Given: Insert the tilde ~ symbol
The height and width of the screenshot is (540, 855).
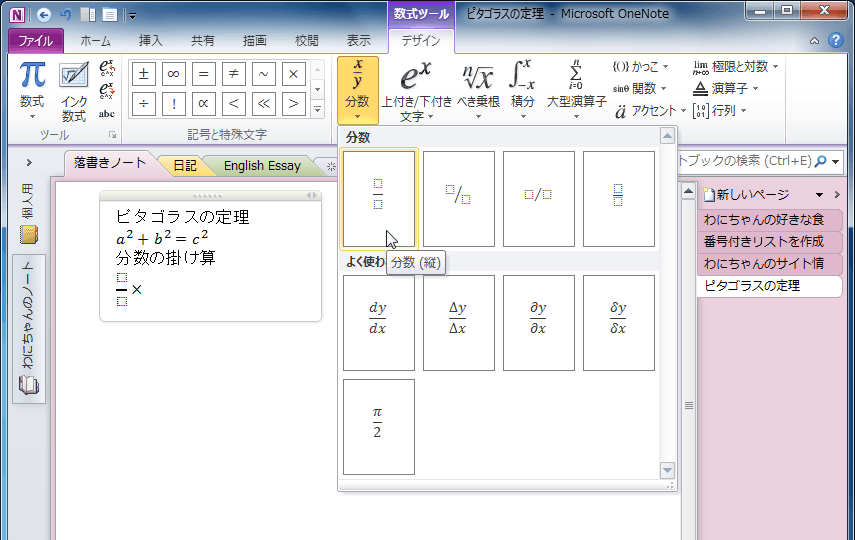Looking at the screenshot, I should point(263,74).
